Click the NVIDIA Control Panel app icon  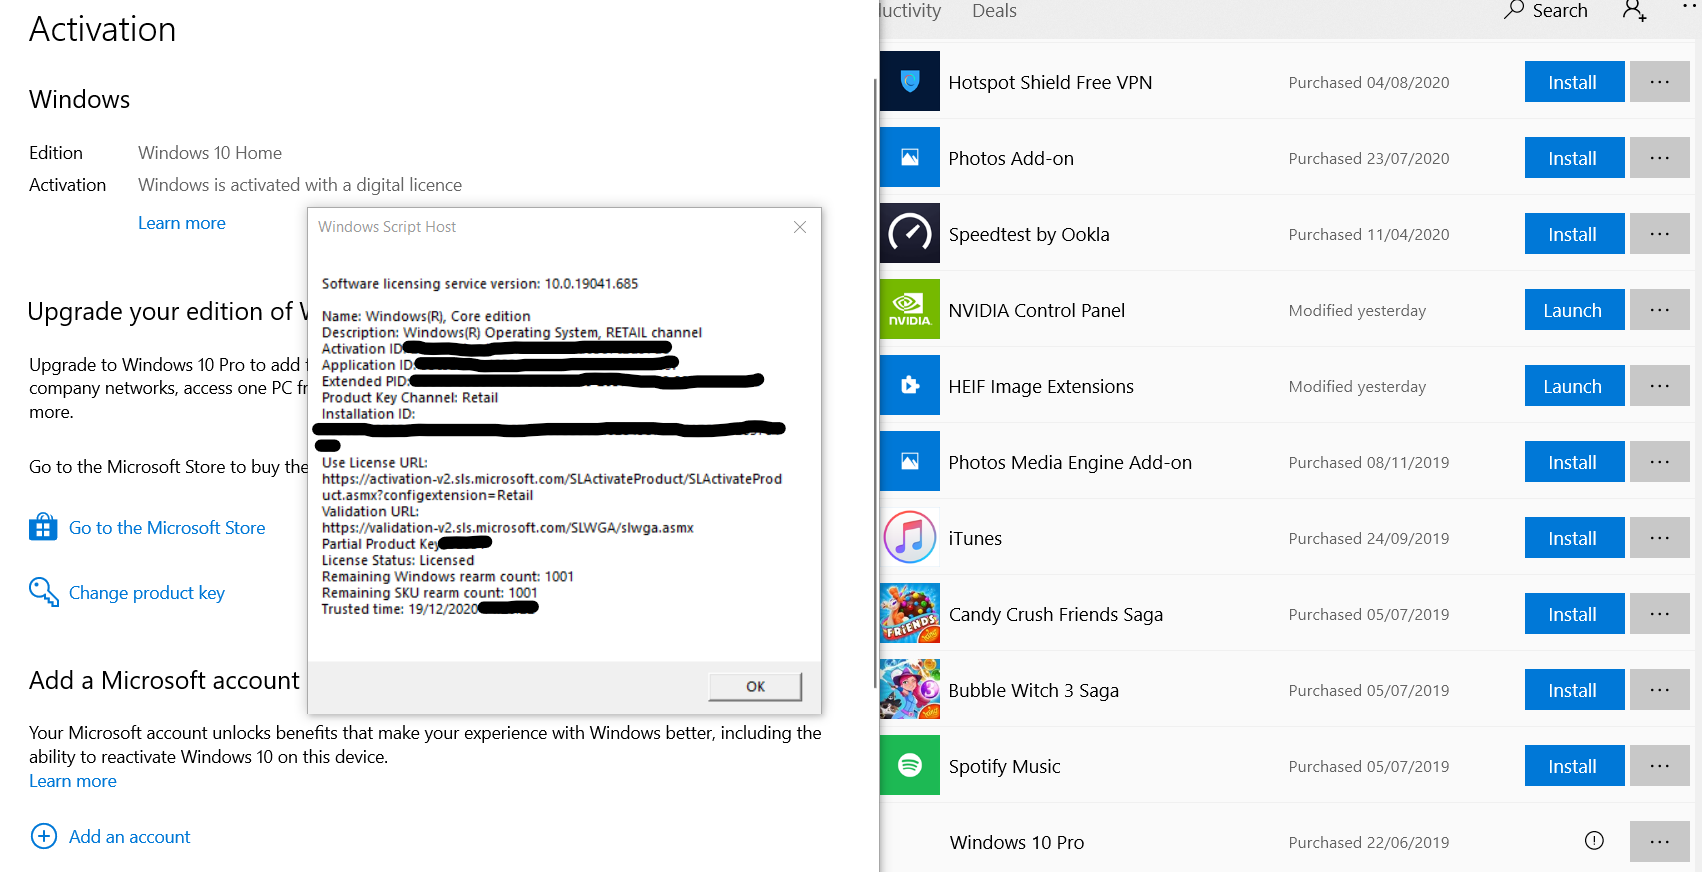pyautogui.click(x=910, y=309)
